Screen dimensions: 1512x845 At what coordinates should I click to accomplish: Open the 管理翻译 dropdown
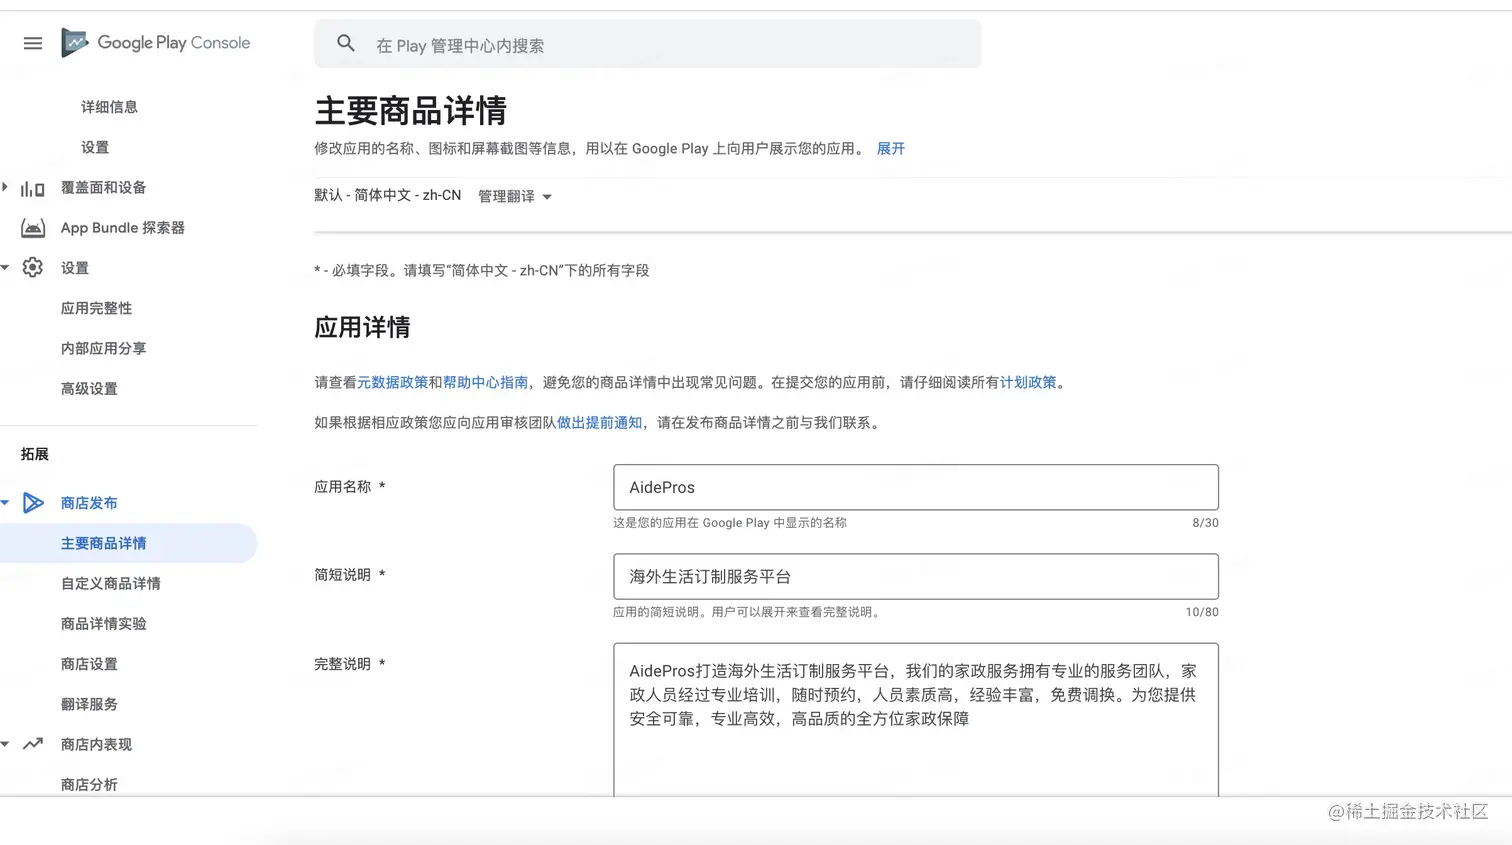click(515, 196)
